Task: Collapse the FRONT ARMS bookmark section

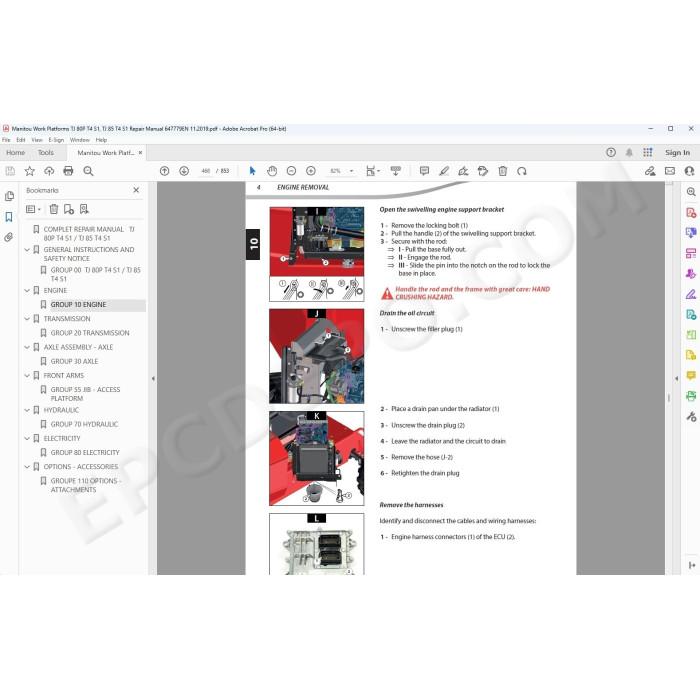Action: (x=27, y=375)
